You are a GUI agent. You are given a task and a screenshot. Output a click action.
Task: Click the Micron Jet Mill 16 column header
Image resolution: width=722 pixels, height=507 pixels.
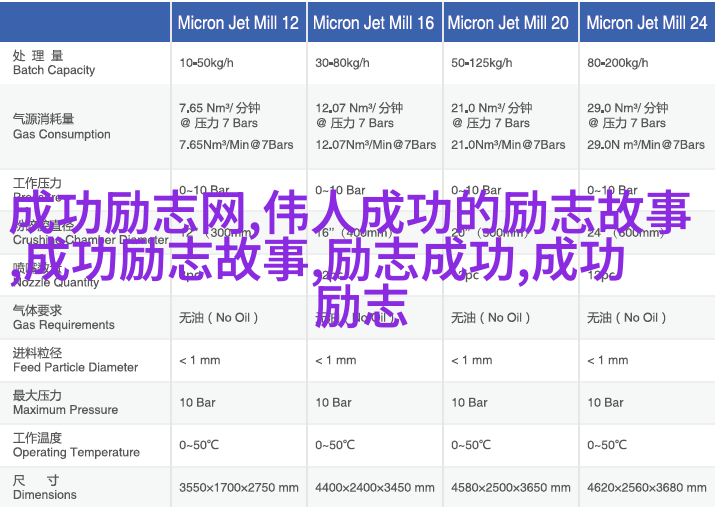[x=374, y=23]
